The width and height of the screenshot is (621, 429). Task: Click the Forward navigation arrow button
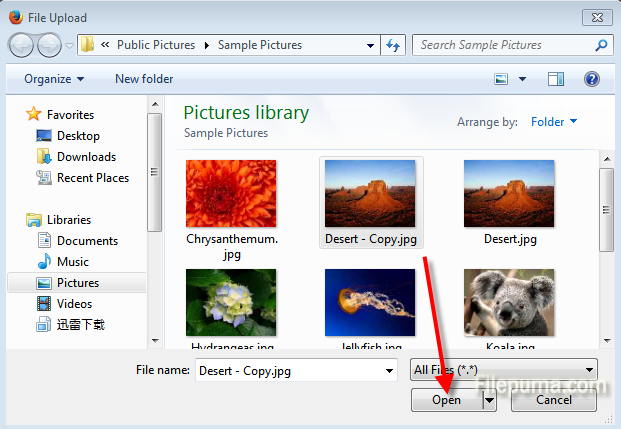point(49,45)
